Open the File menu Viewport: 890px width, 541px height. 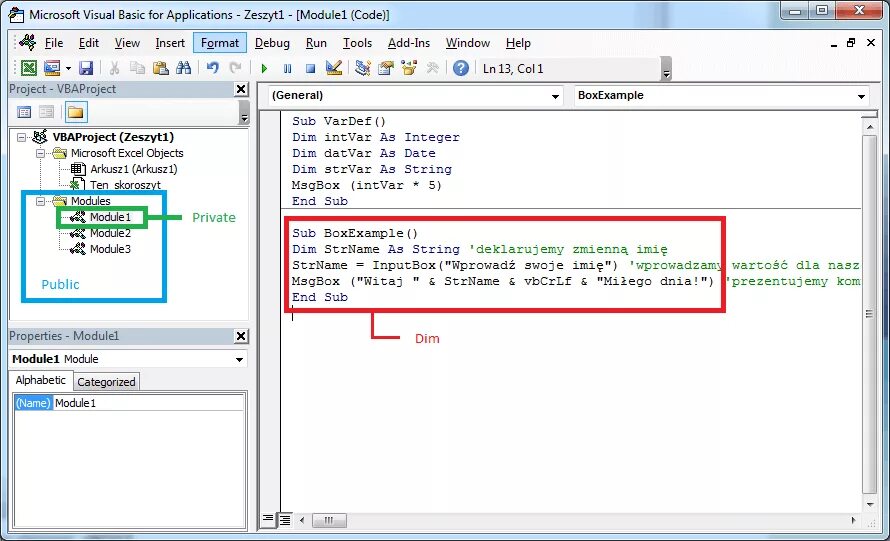tap(54, 43)
